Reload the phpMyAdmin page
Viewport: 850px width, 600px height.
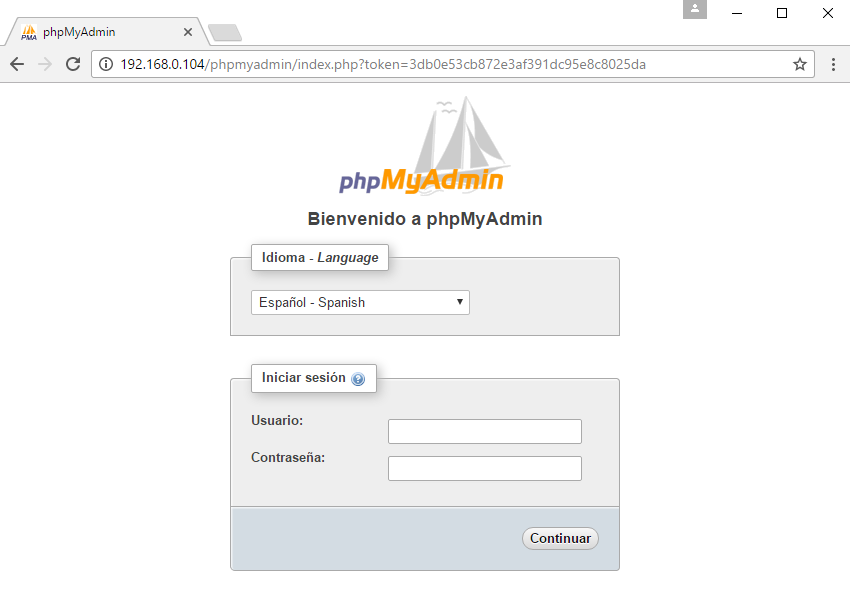(x=73, y=64)
